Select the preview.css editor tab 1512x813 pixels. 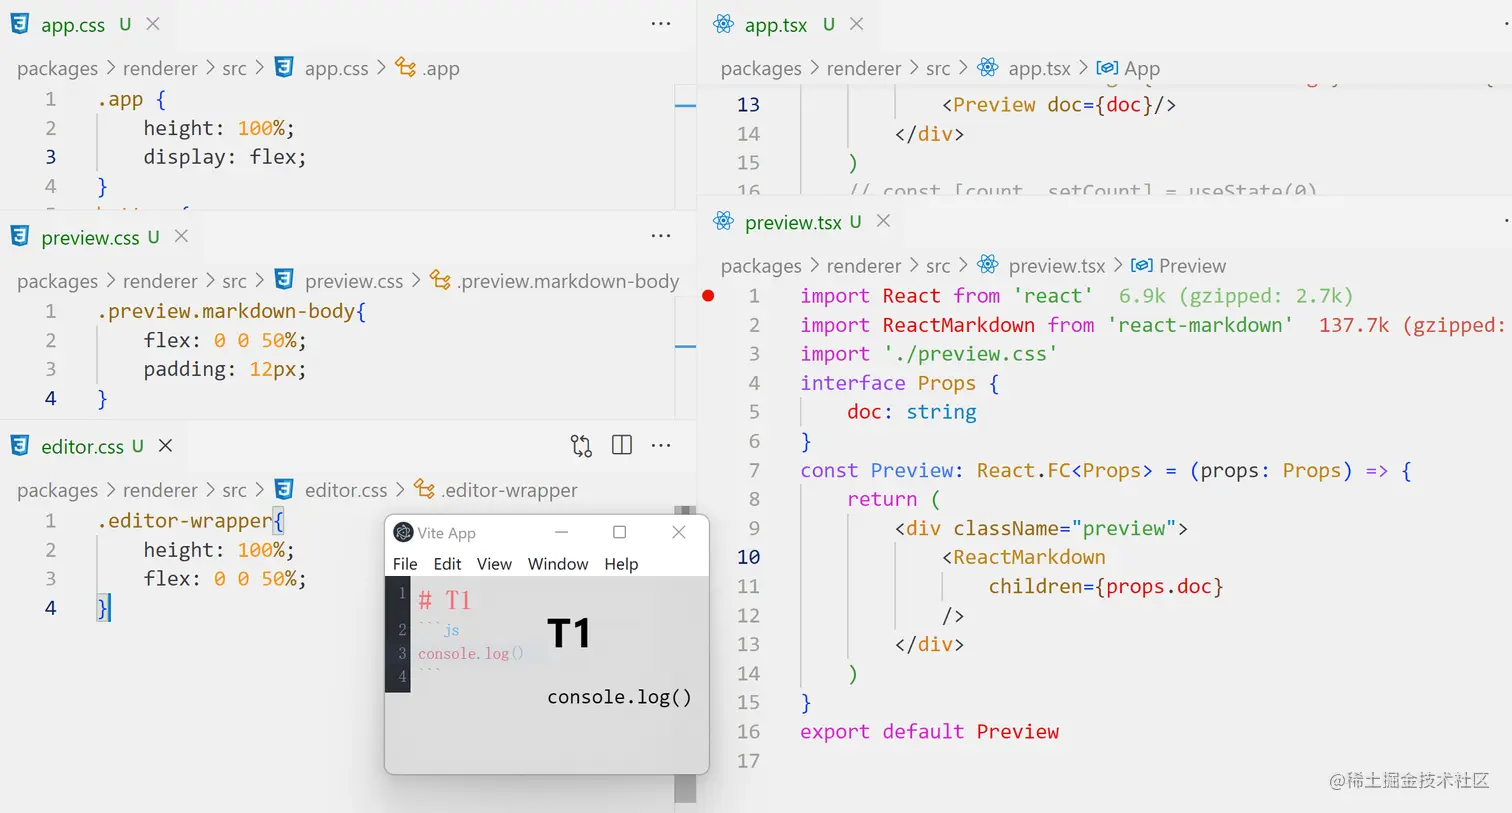coord(90,238)
